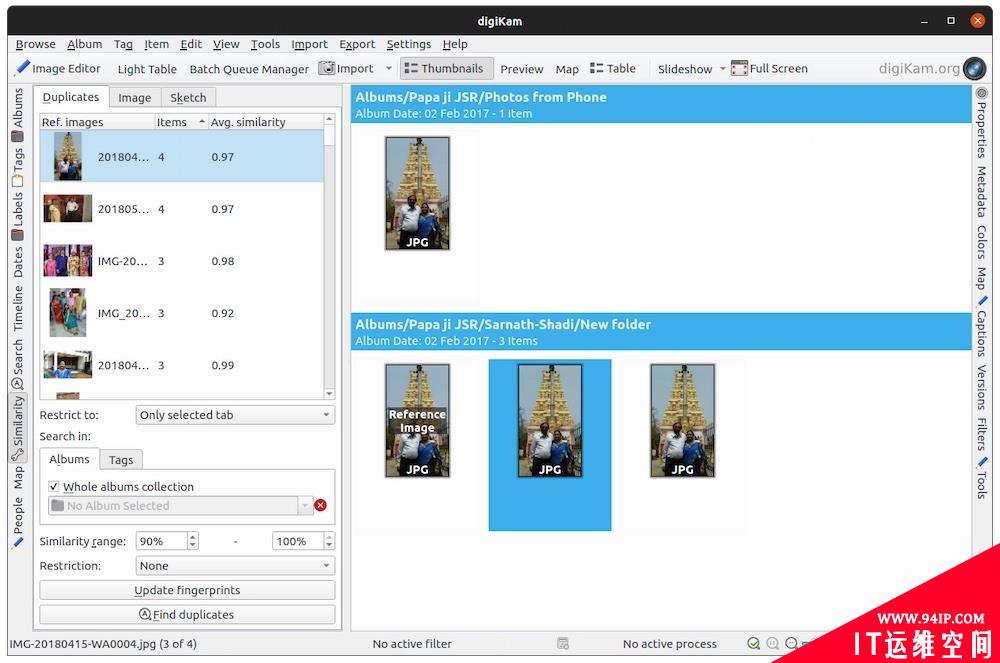Open the Restriction None combo box
The image size is (1000, 663).
pos(235,565)
